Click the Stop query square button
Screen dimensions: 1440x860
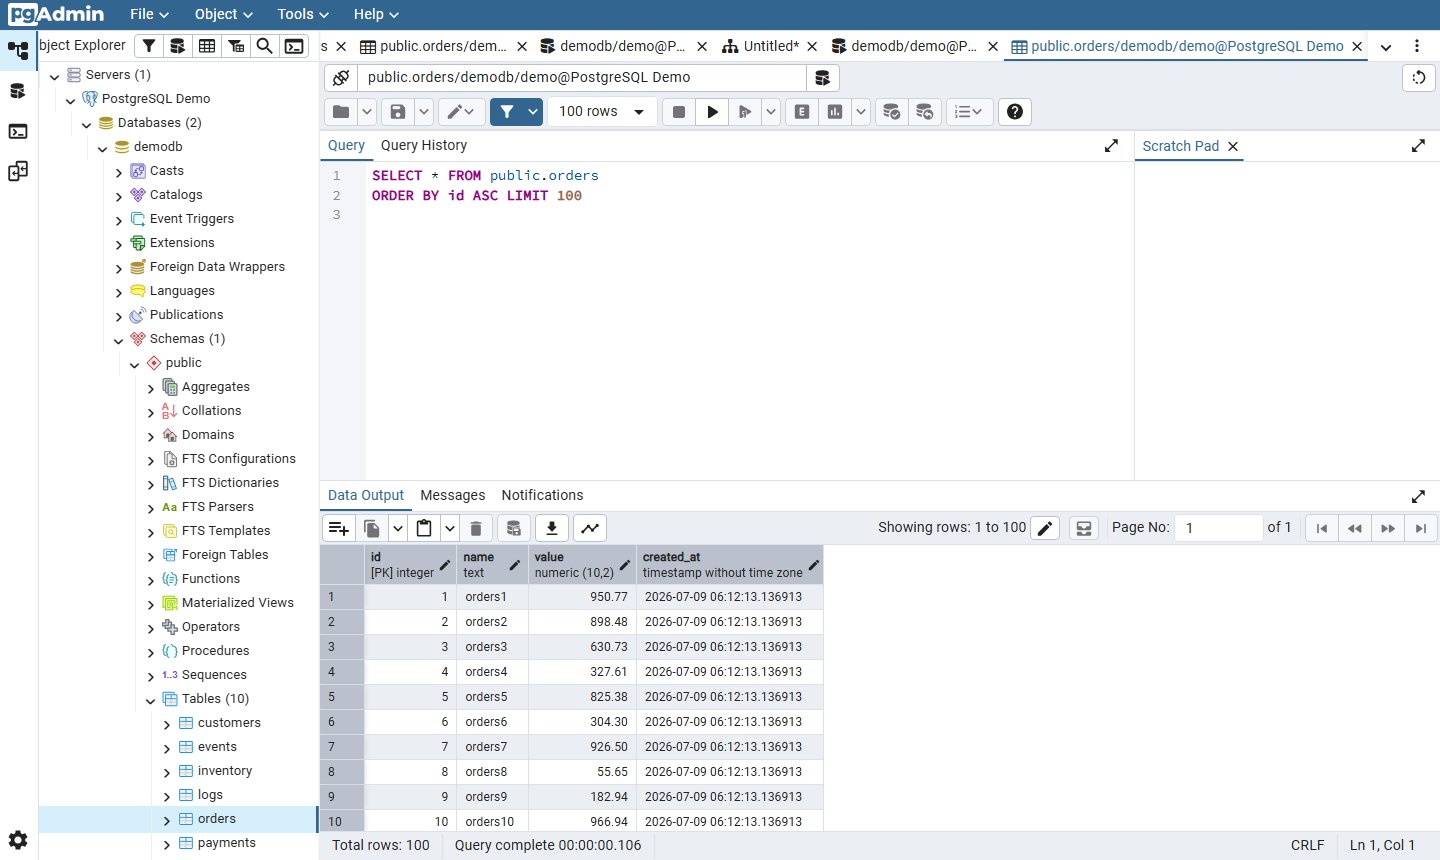(x=679, y=112)
